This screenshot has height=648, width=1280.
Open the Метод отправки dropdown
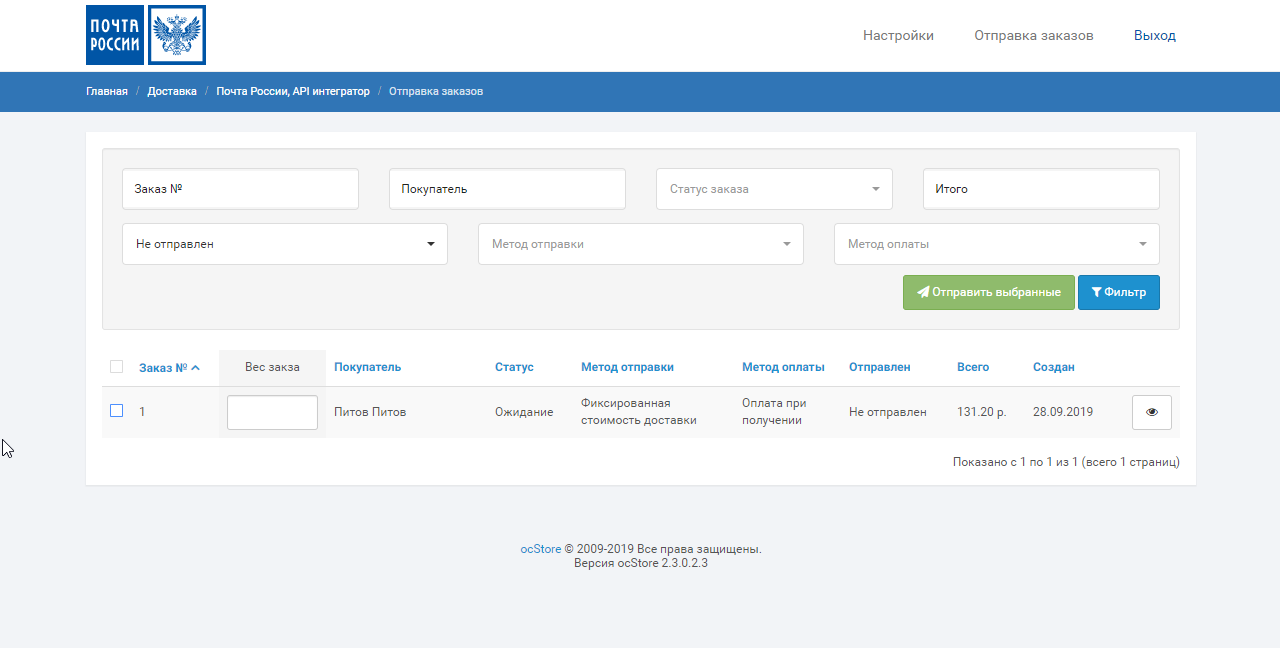click(640, 244)
